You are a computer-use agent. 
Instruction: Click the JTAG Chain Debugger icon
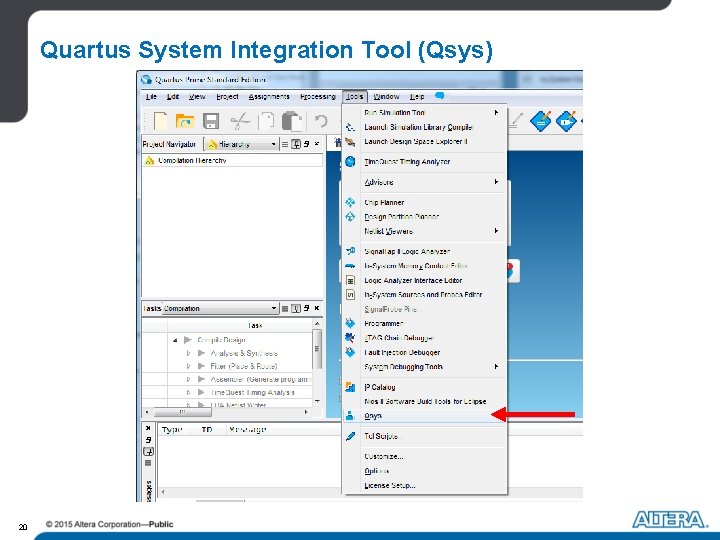point(350,338)
